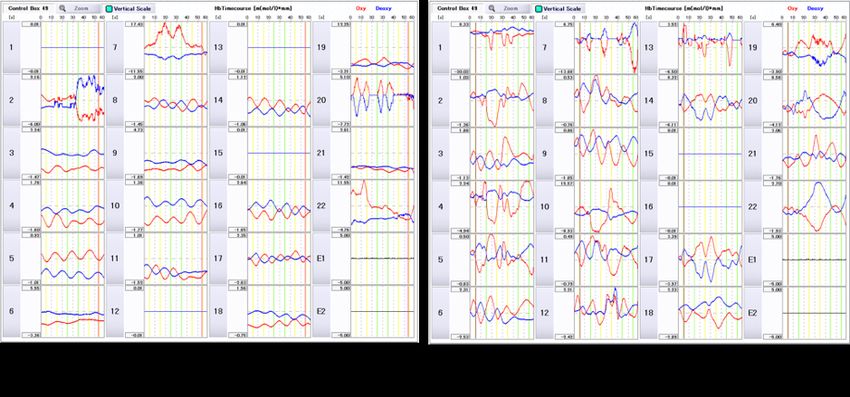Click E2 lower scale value in right window
This screenshot has width=850, height=397.
772,336
